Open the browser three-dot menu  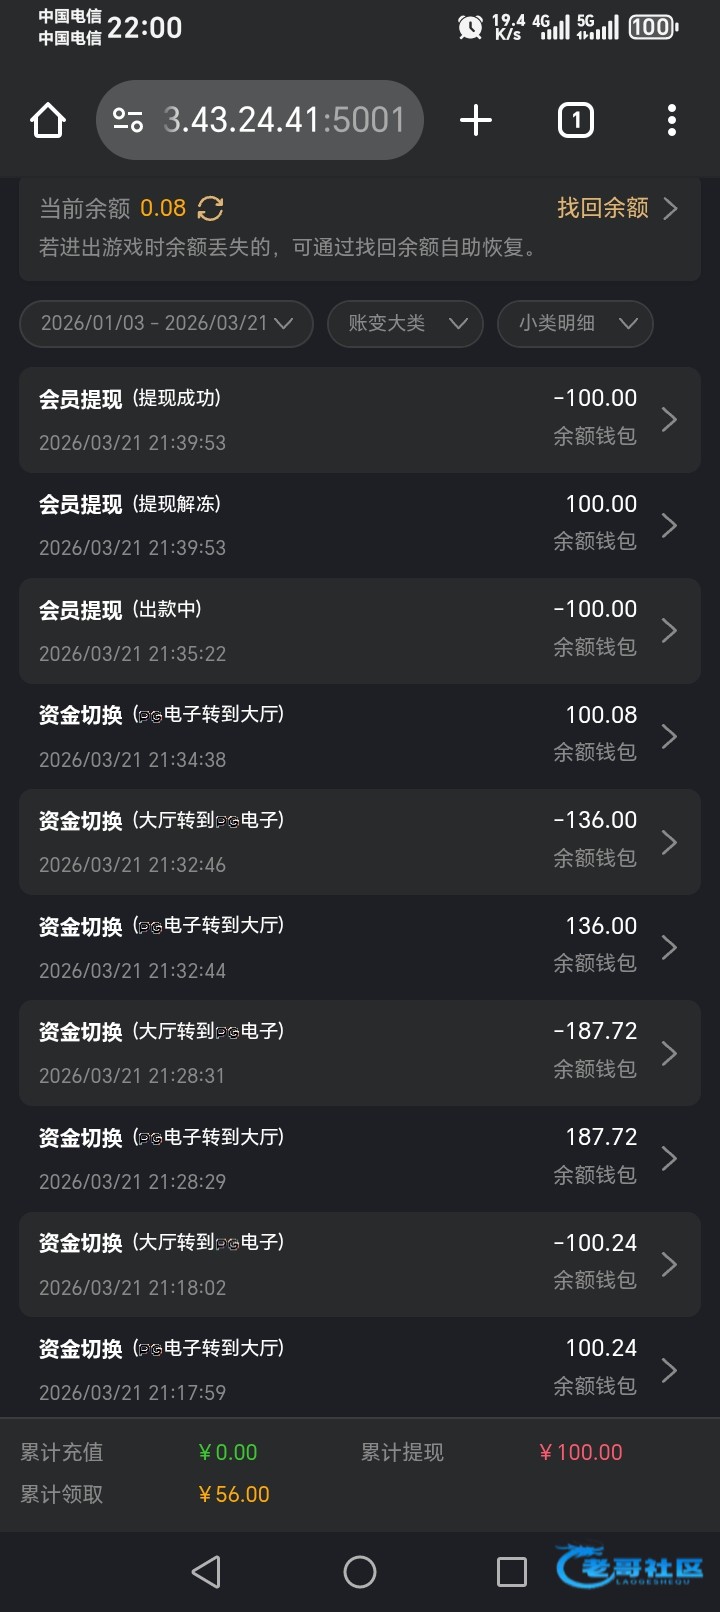pyautogui.click(x=671, y=121)
